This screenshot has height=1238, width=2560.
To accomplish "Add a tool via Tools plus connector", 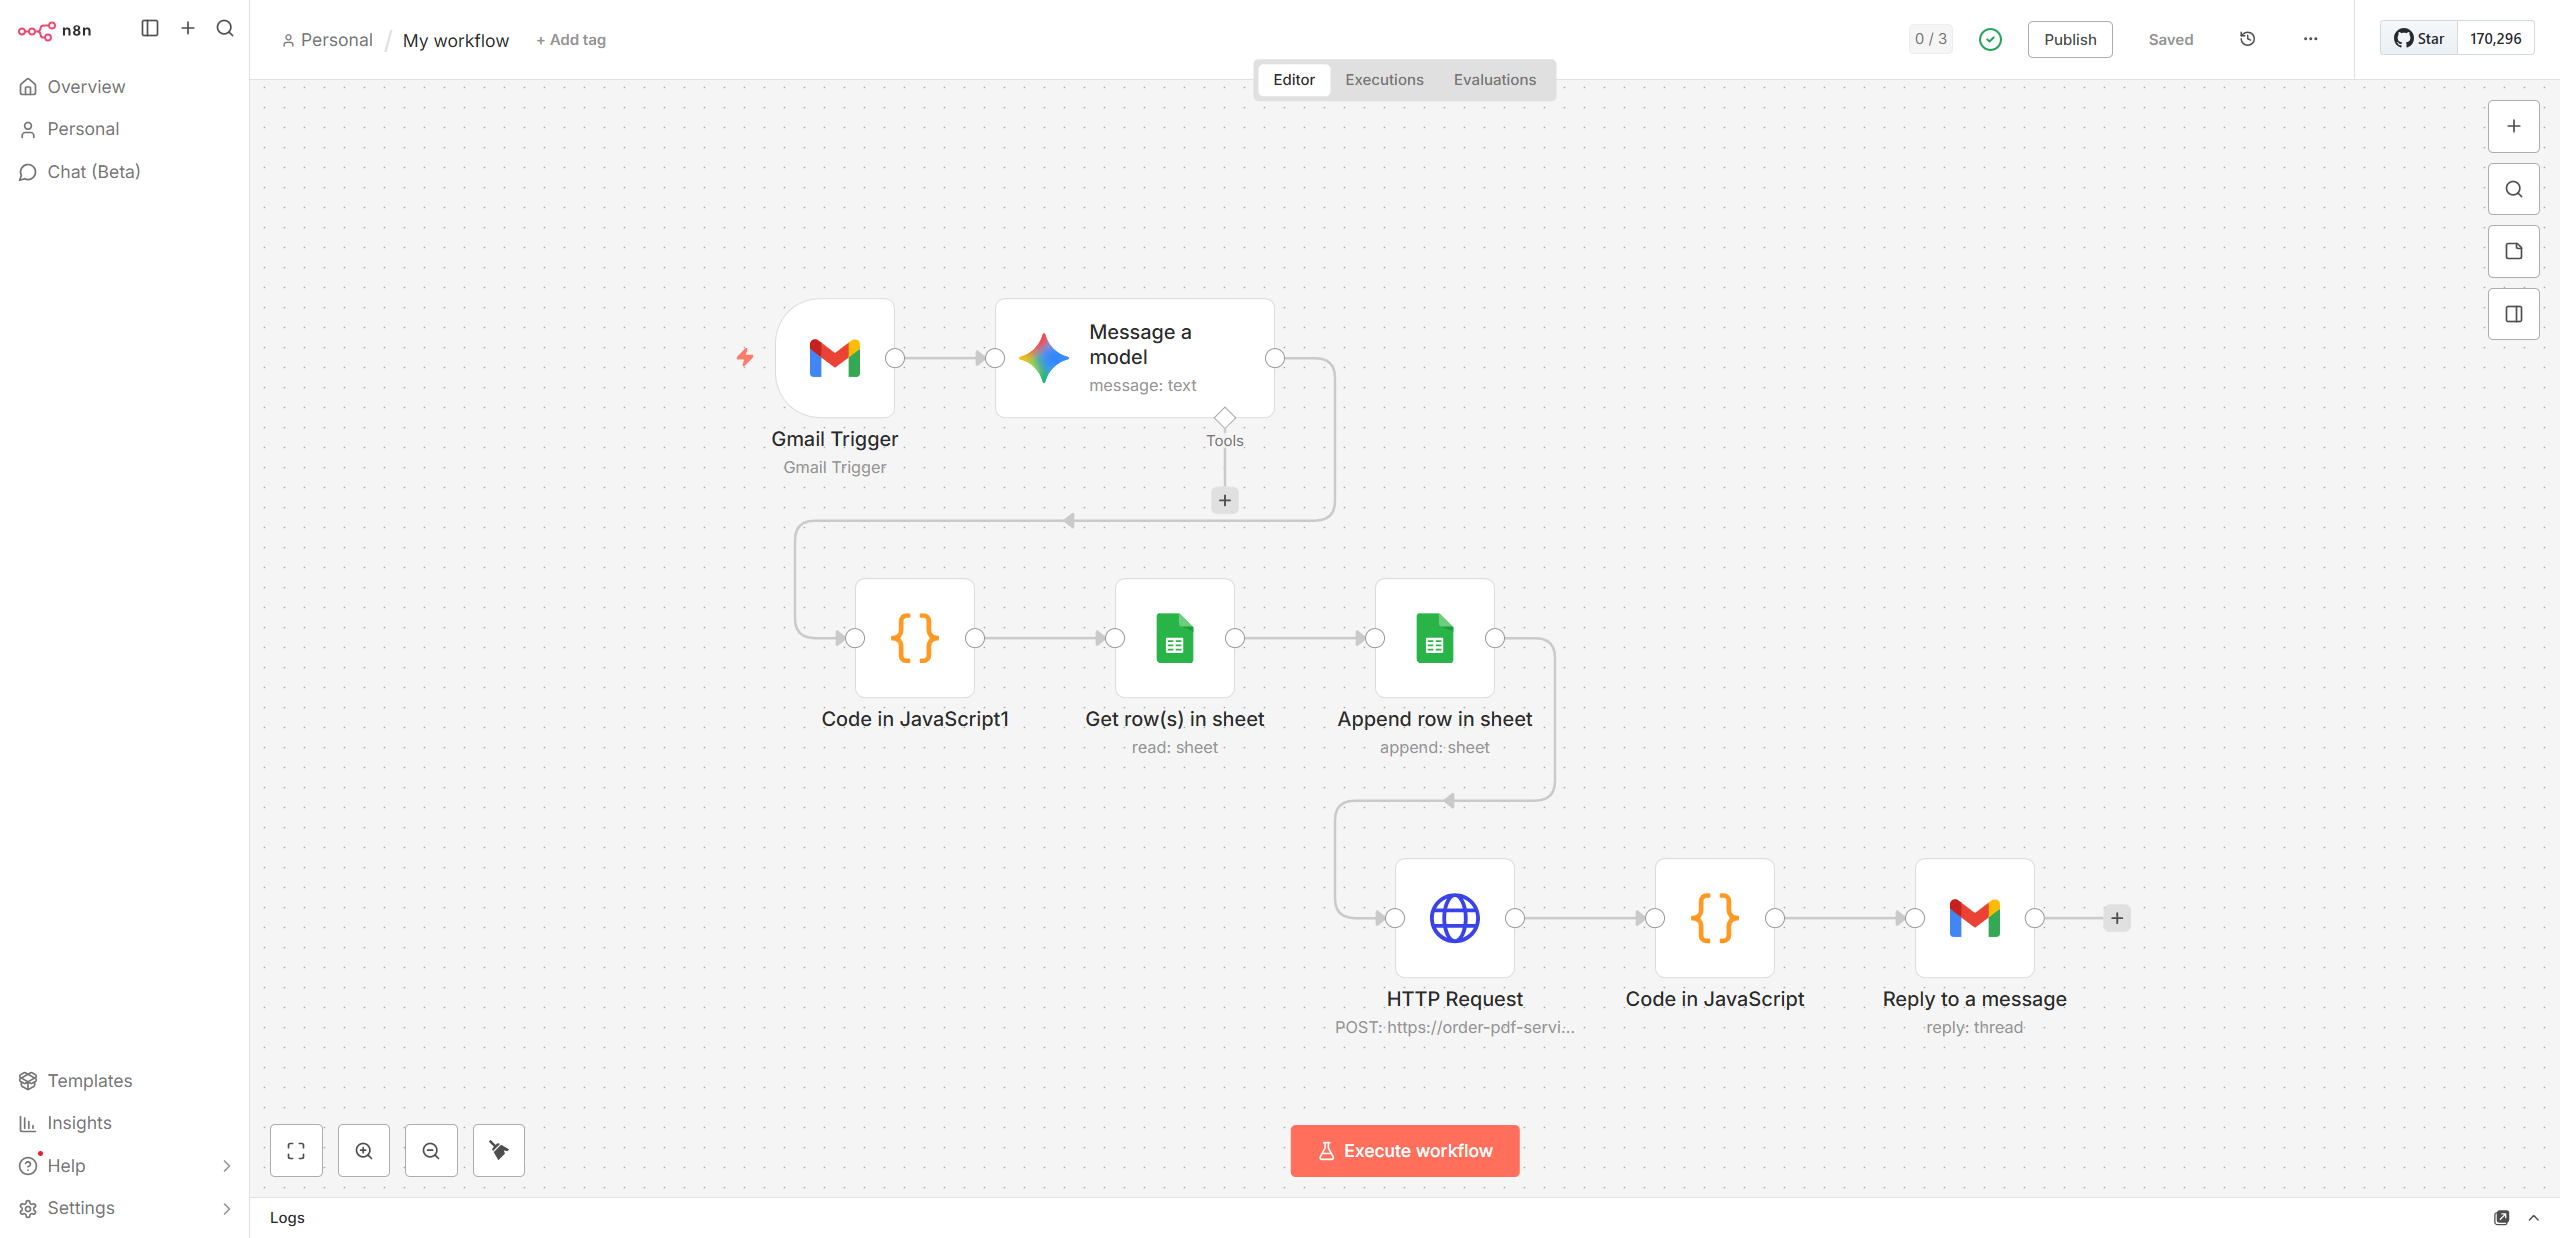I will coord(1224,500).
